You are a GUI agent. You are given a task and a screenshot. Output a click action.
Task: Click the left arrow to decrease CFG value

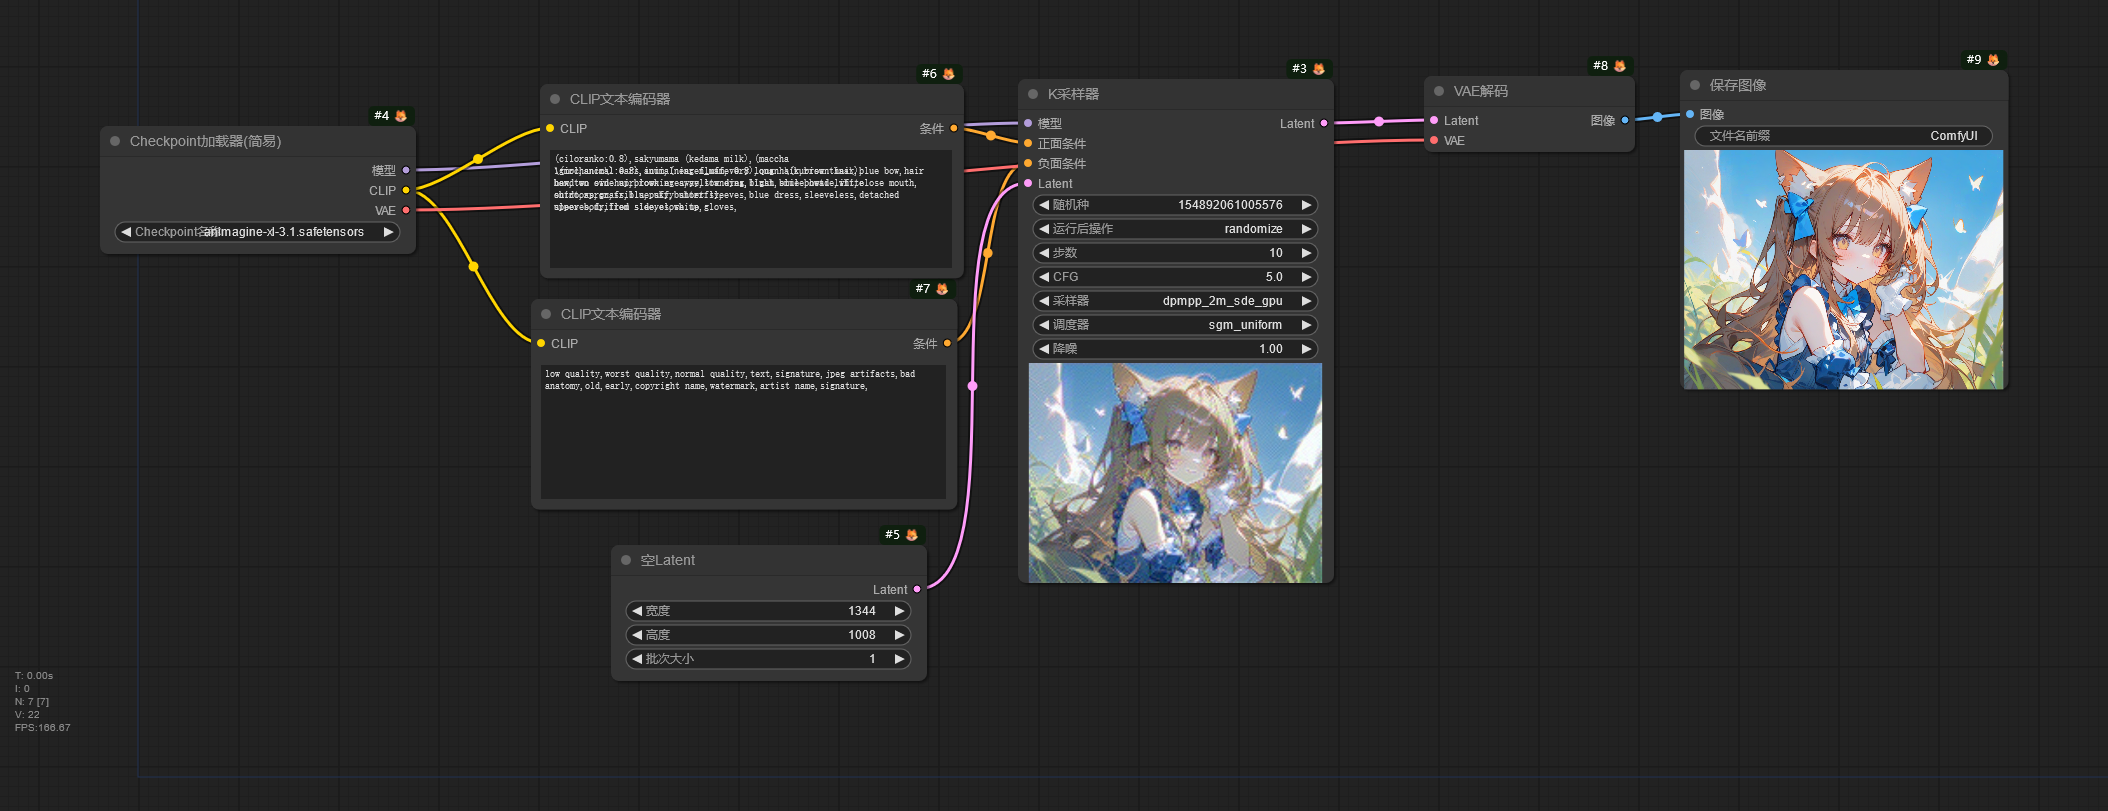click(1044, 277)
